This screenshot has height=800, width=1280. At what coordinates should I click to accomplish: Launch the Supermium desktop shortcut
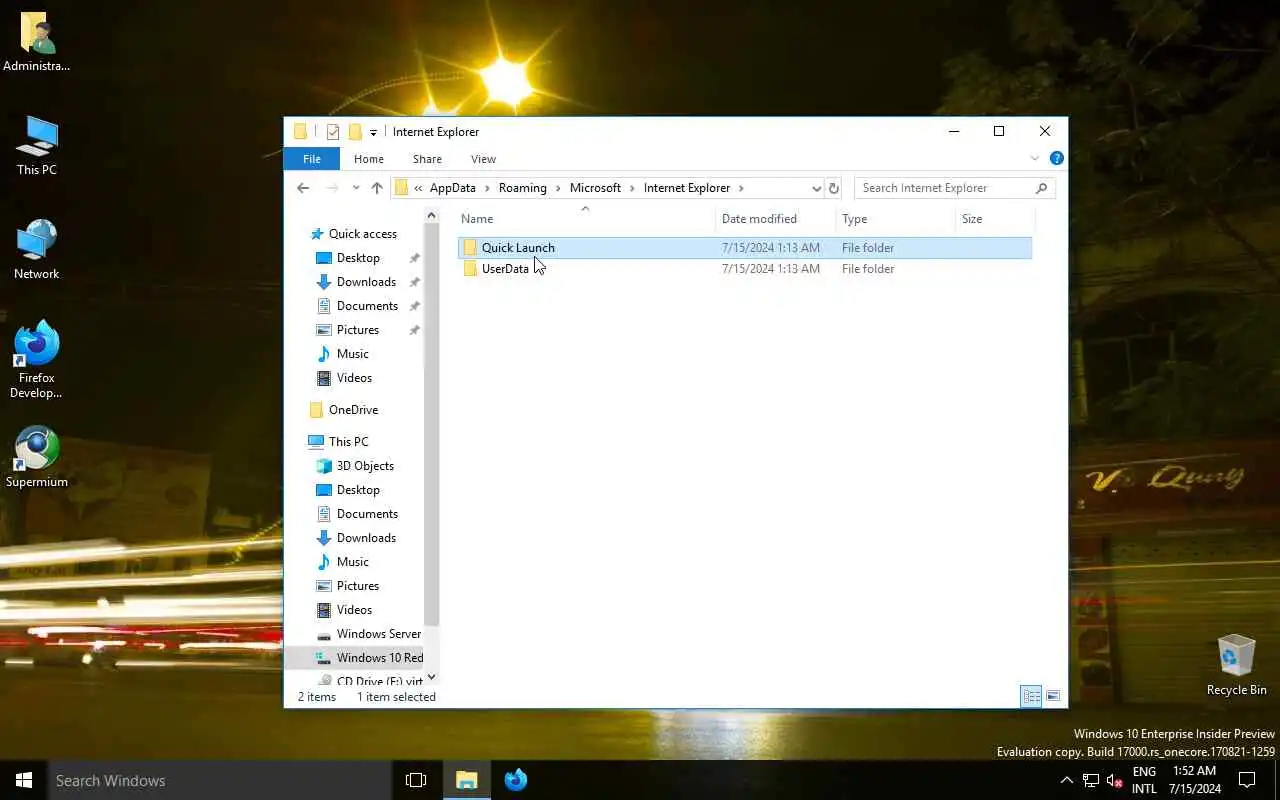[37, 458]
